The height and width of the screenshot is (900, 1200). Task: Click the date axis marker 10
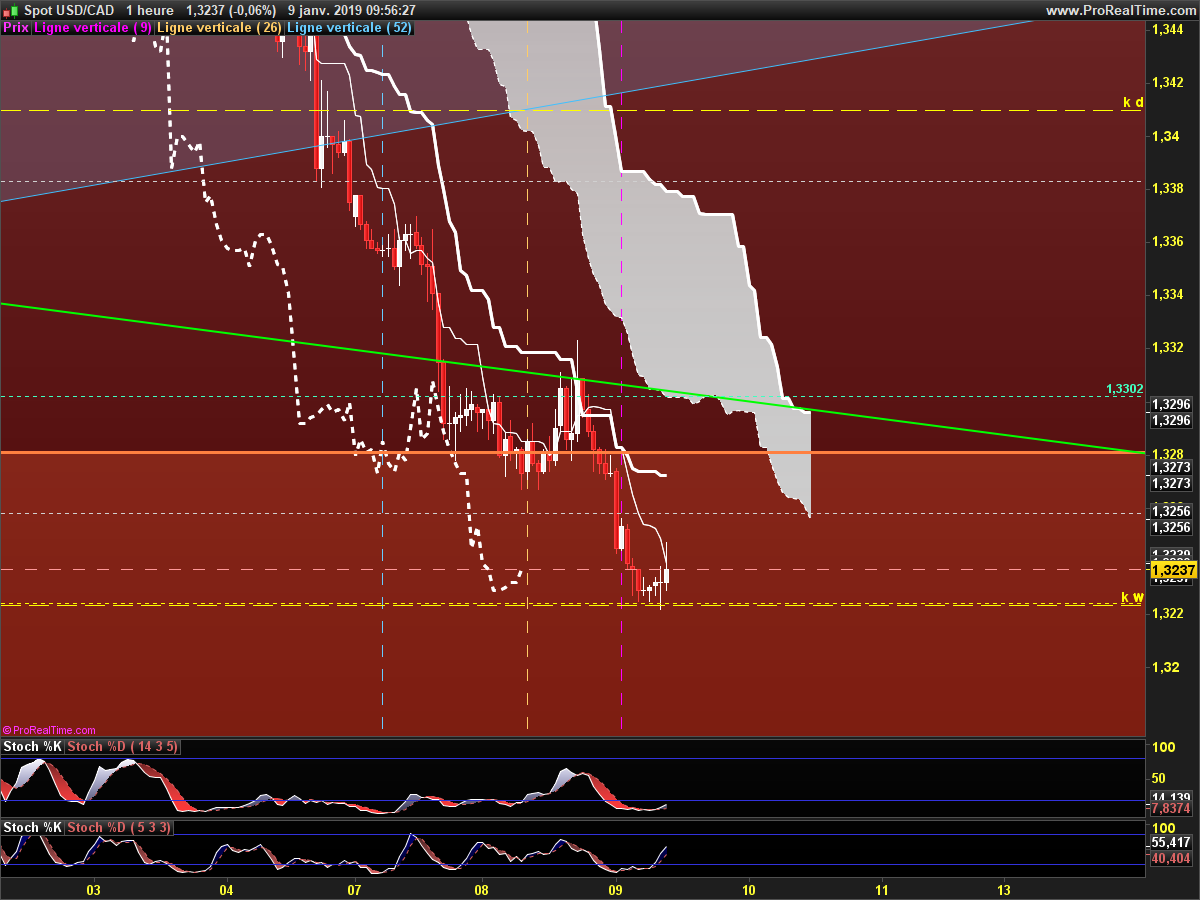pyautogui.click(x=749, y=890)
